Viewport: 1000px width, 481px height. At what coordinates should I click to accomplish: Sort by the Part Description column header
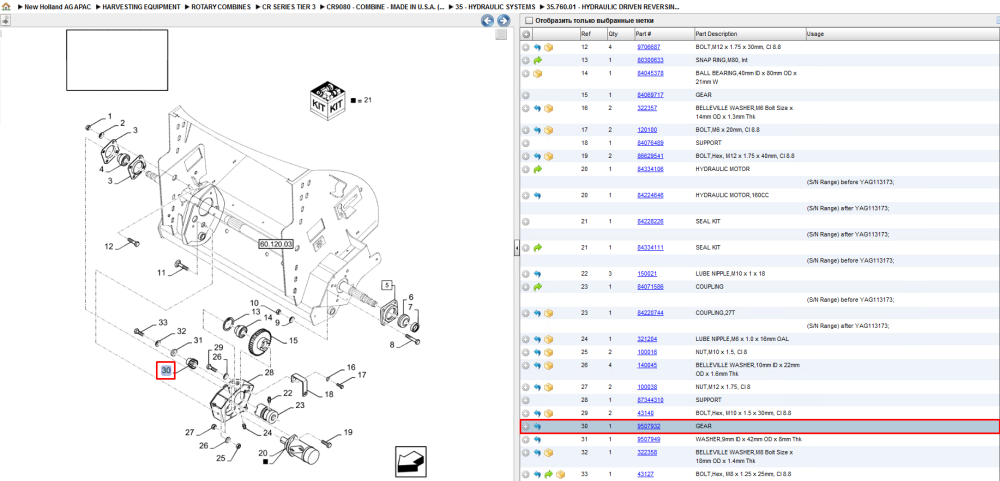tap(749, 34)
